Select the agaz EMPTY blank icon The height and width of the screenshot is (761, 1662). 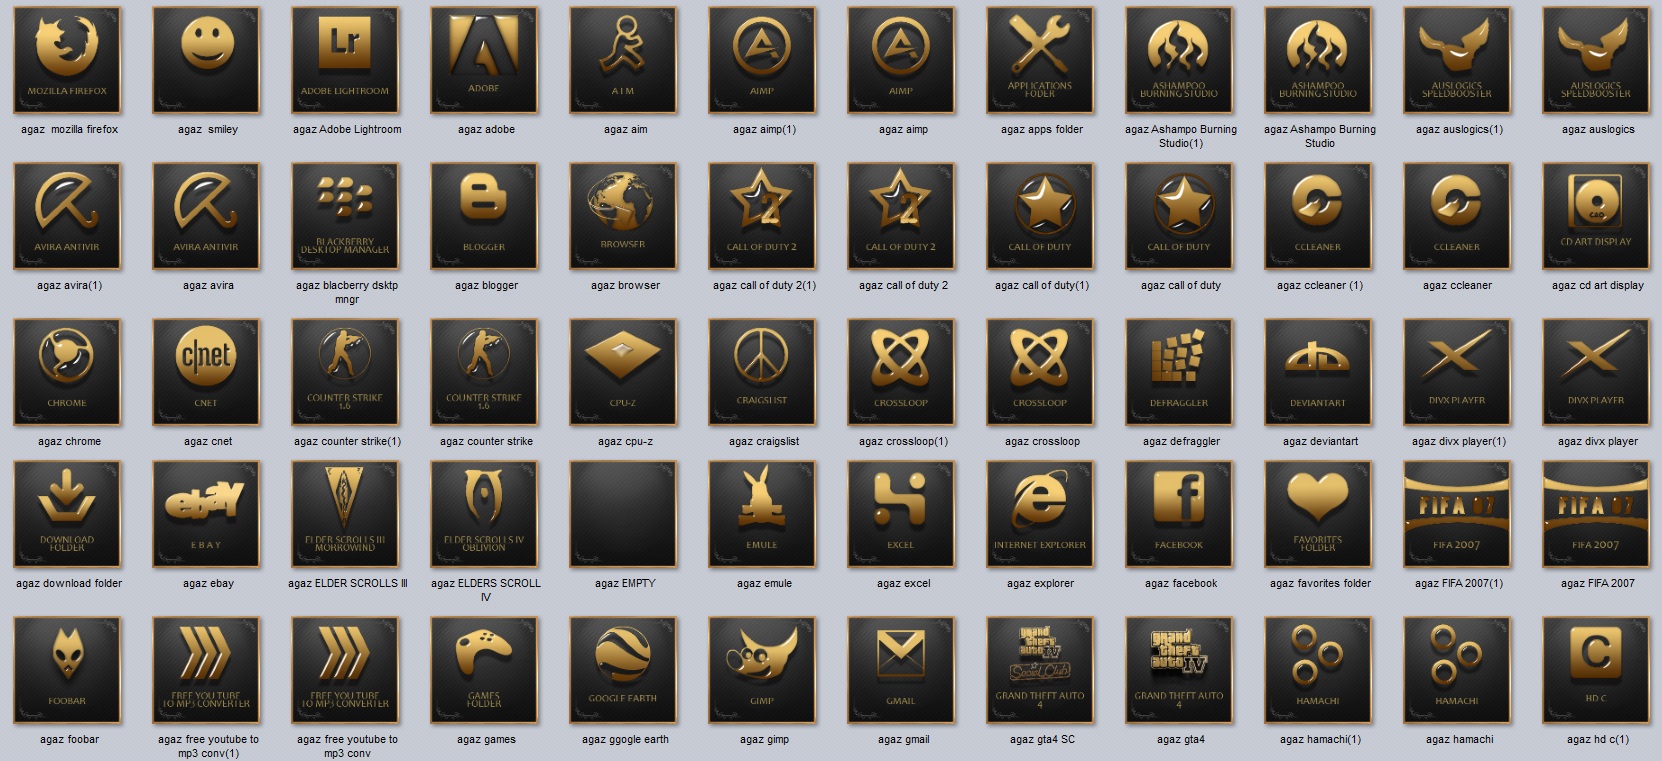point(624,514)
